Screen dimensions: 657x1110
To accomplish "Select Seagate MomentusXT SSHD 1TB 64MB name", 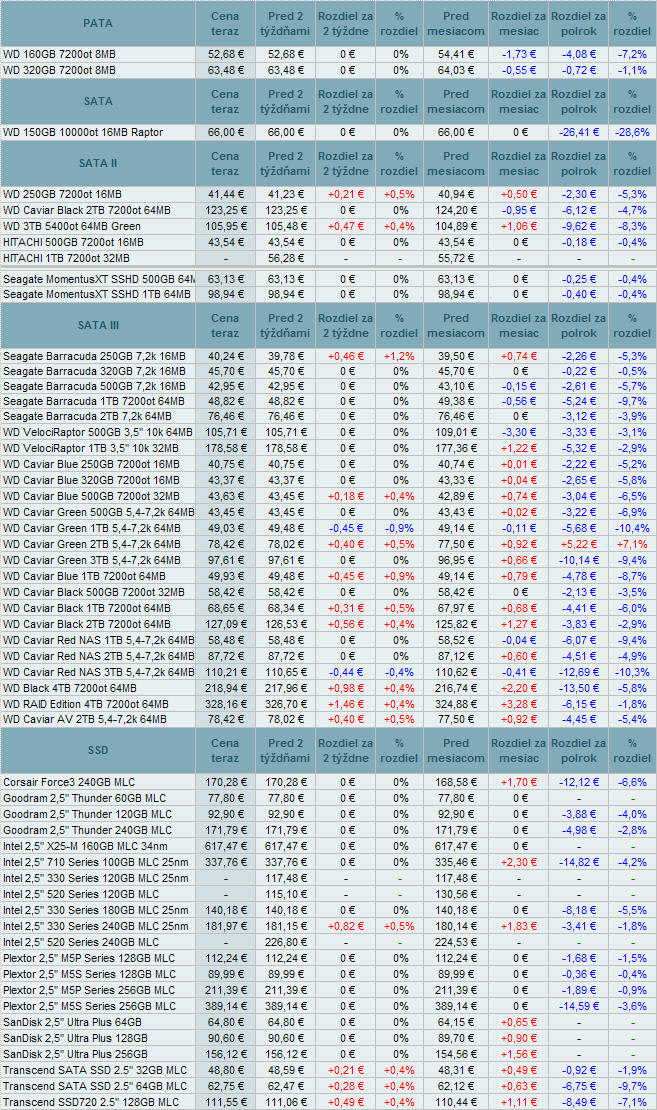I will pyautogui.click(x=97, y=294).
